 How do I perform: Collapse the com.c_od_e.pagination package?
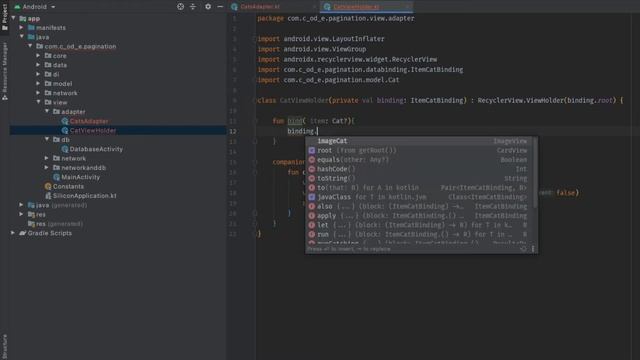point(30,46)
